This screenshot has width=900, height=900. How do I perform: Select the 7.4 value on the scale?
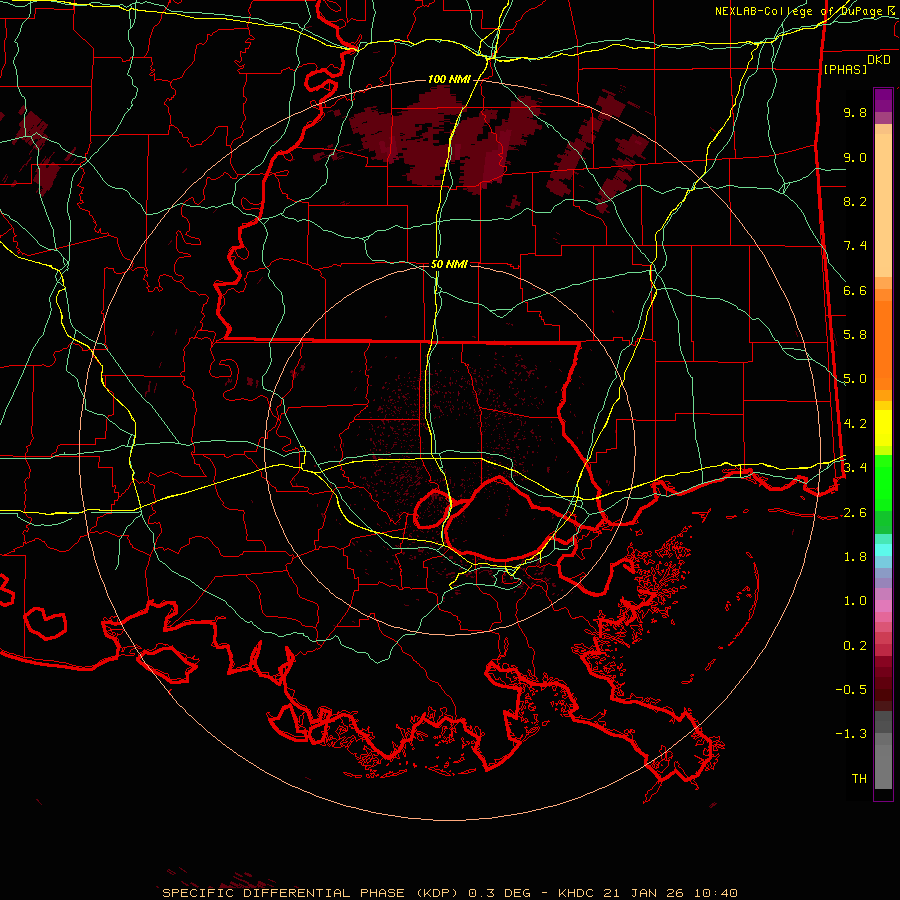[x=855, y=246]
